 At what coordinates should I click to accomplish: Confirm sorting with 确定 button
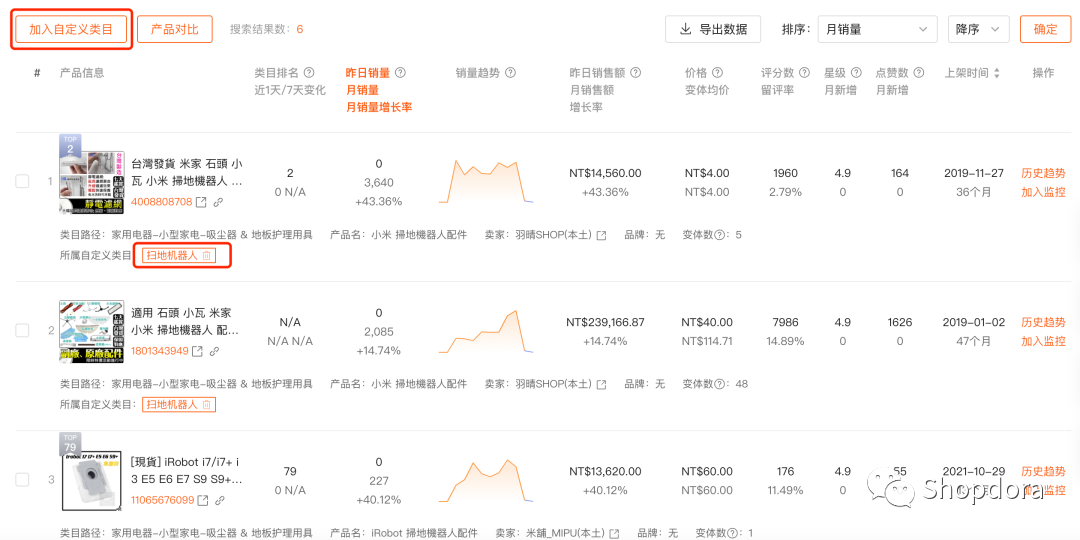(1045, 29)
